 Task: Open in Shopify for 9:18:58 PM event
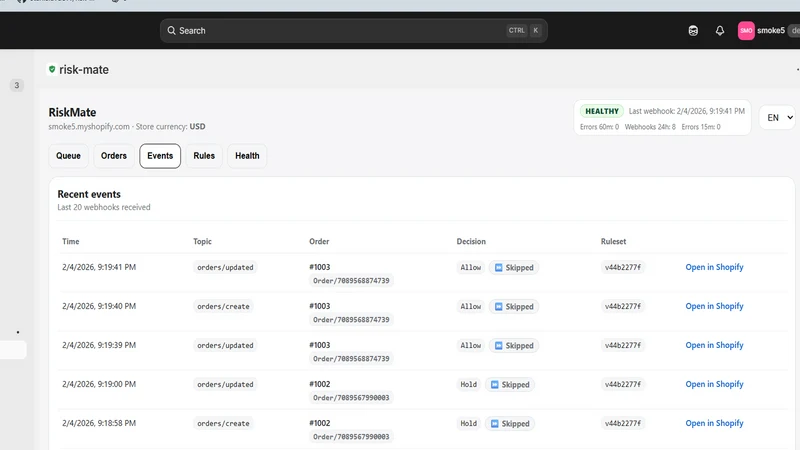714,423
